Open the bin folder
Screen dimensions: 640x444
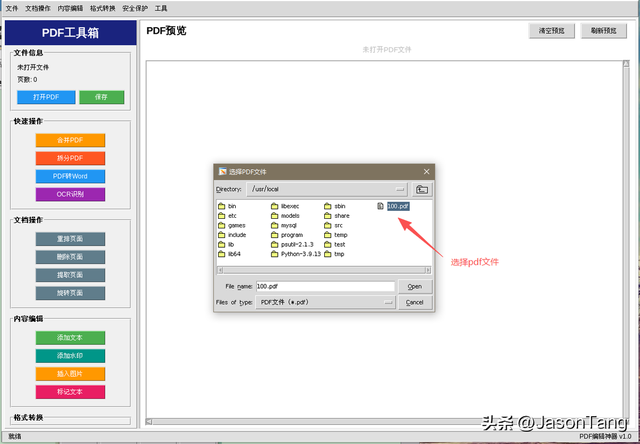coord(227,206)
